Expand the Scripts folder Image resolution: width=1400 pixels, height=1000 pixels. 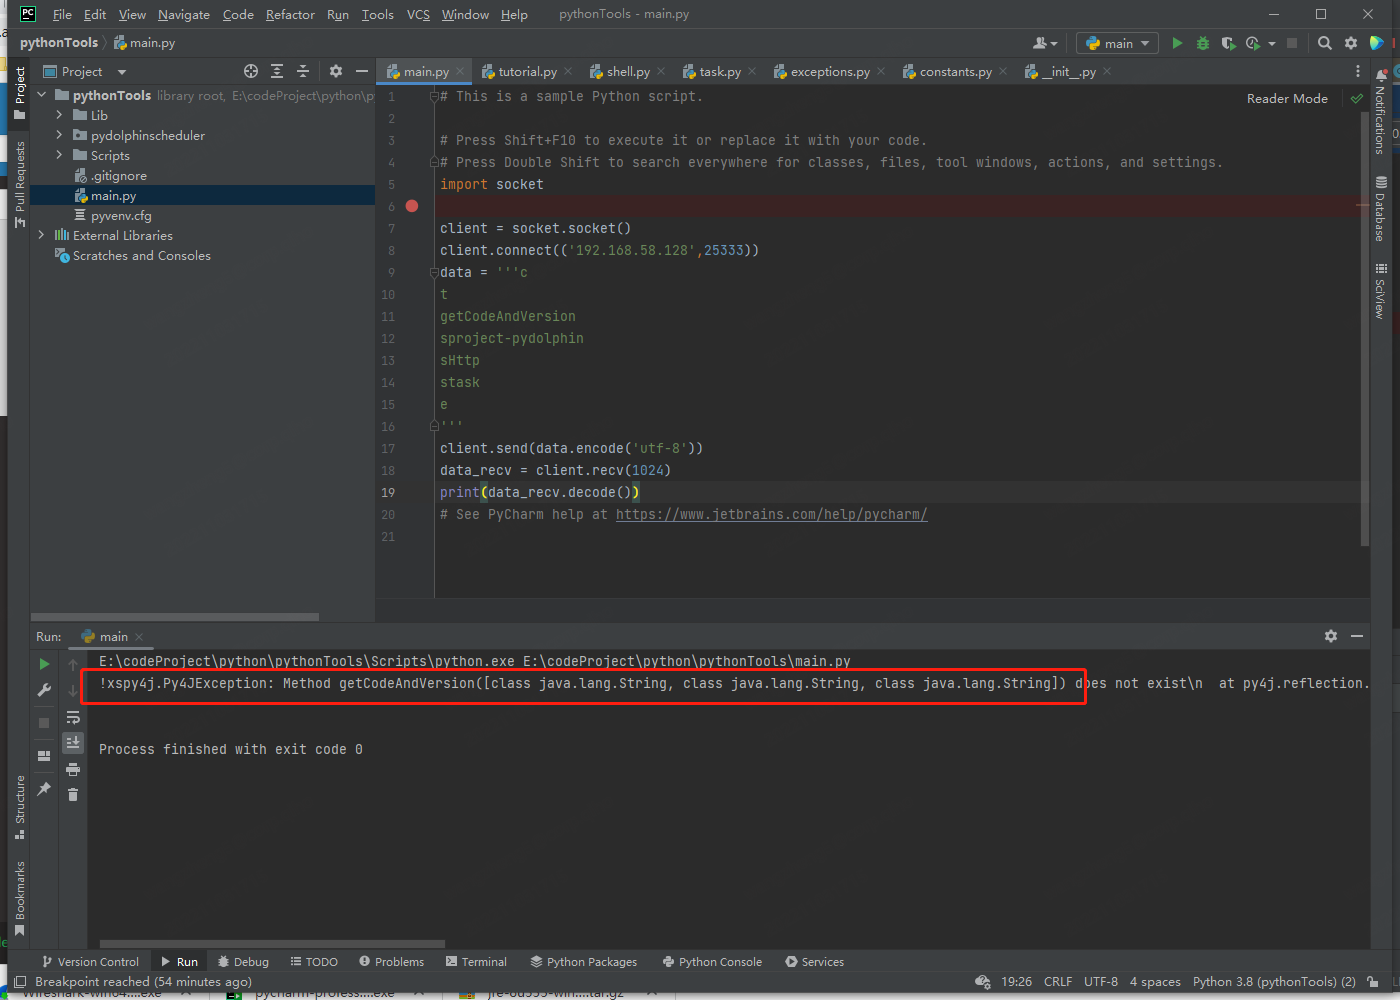pos(59,155)
